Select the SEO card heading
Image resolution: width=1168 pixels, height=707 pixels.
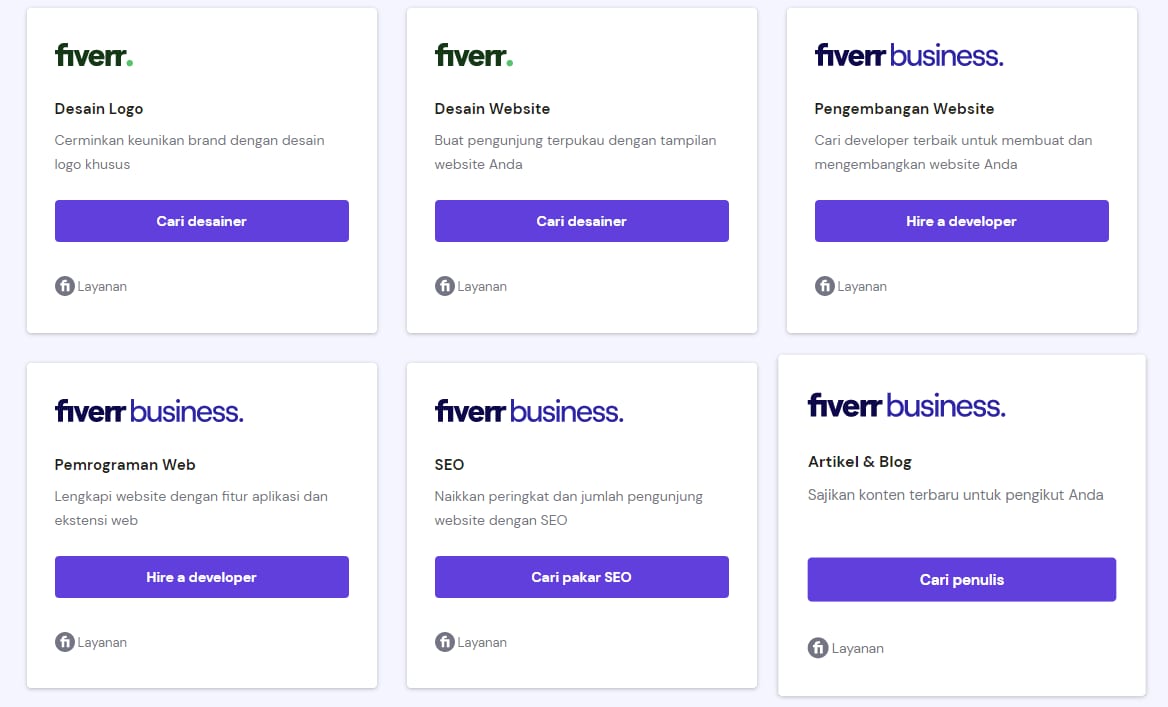pyautogui.click(x=450, y=465)
